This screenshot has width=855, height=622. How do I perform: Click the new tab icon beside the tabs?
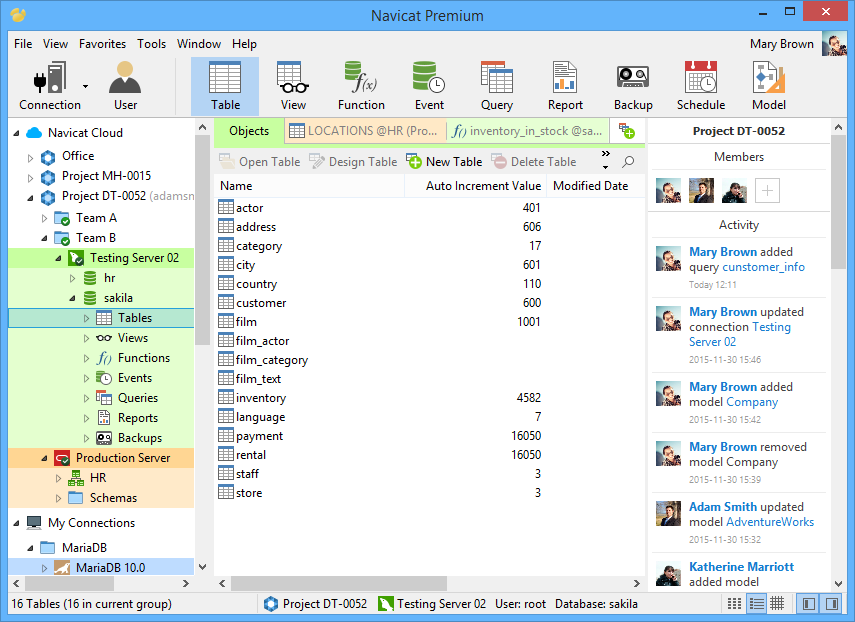(627, 131)
